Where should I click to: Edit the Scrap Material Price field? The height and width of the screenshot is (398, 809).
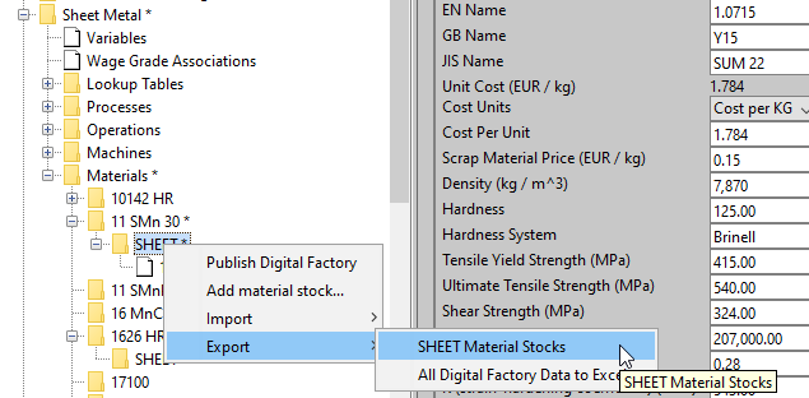[x=759, y=160]
